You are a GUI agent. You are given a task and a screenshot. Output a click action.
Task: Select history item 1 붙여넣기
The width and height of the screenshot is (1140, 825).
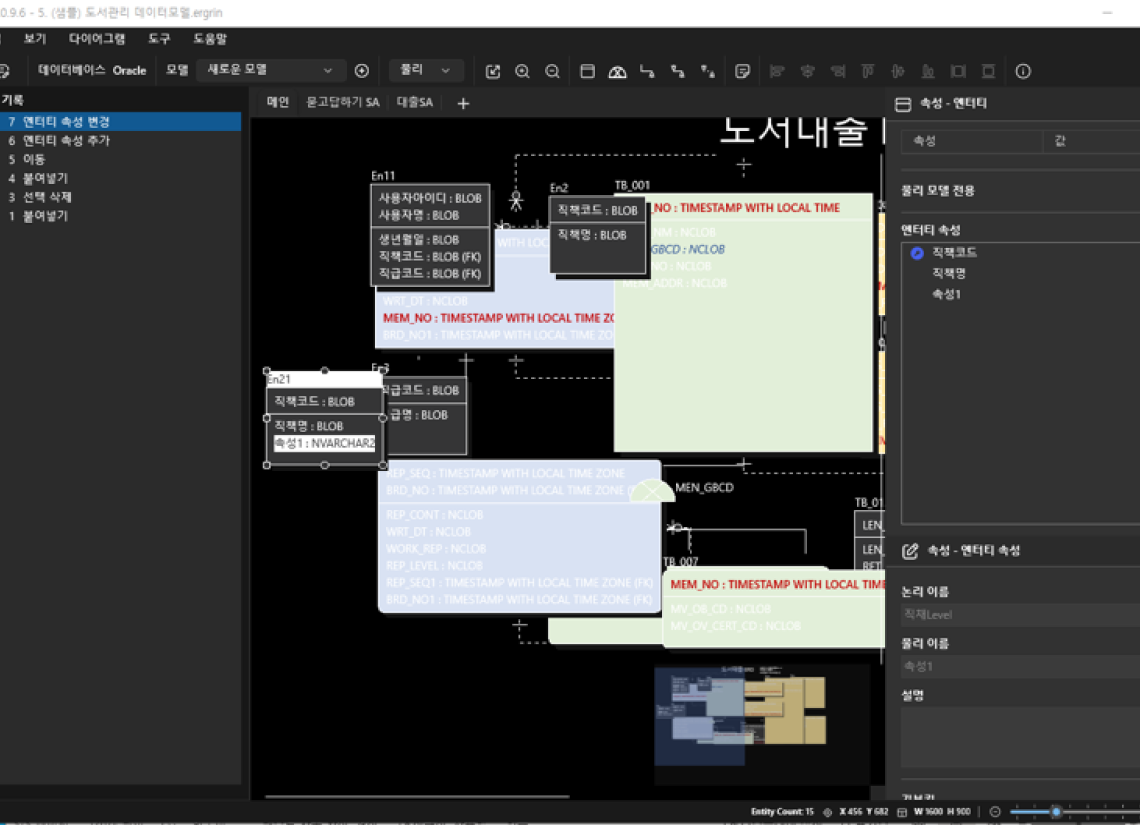tap(121, 216)
